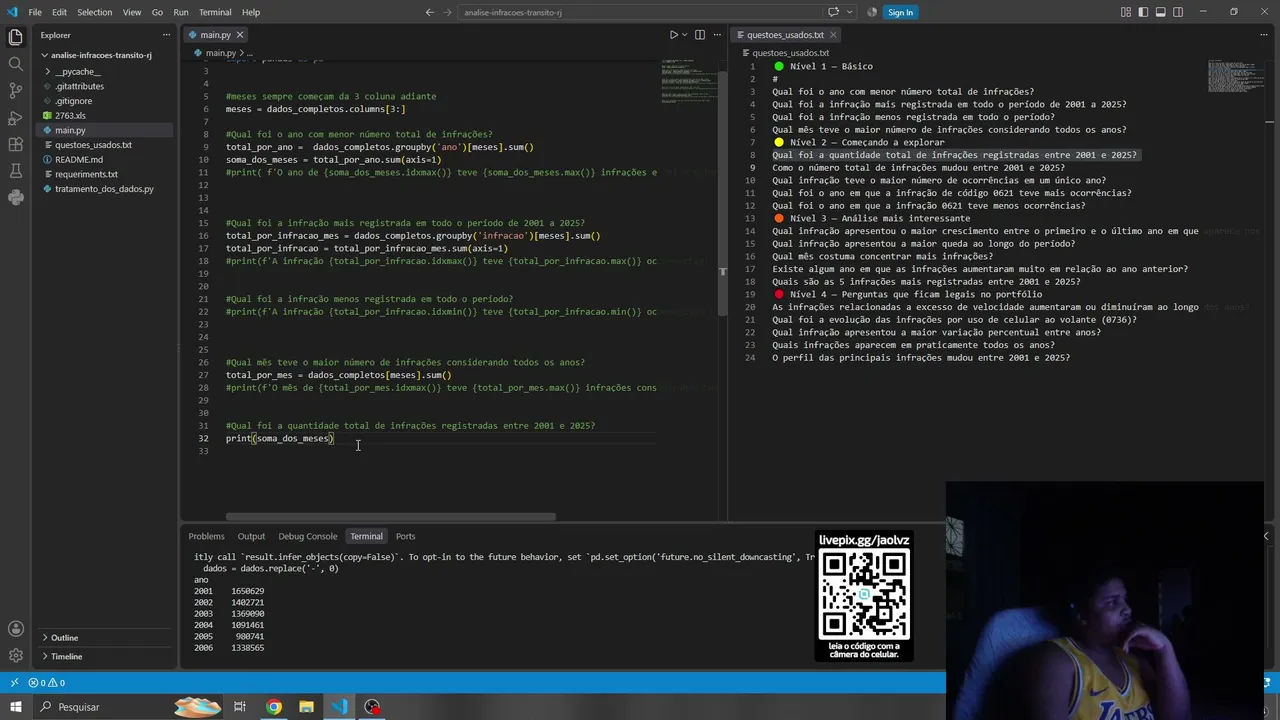This screenshot has width=1280, height=720.
Task: Open the Source Control view
Action: pyautogui.click(x=15, y=91)
